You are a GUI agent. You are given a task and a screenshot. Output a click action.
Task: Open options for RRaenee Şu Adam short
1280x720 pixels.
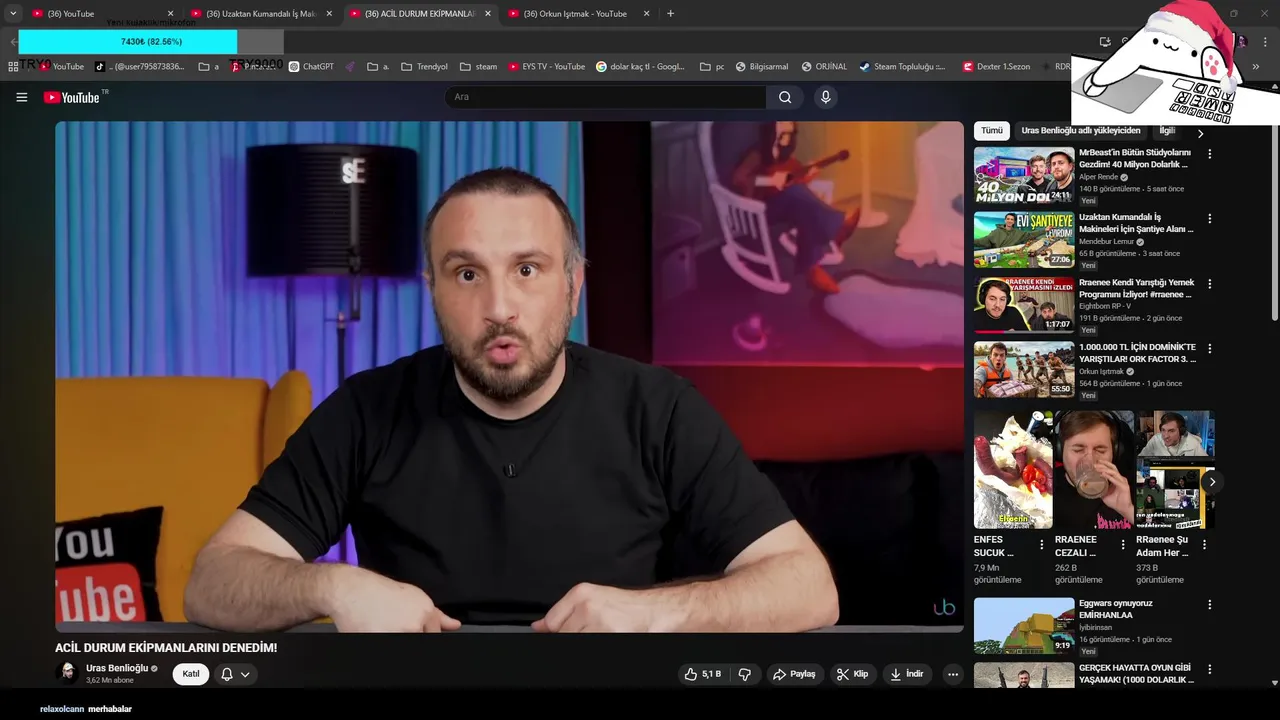(1204, 545)
